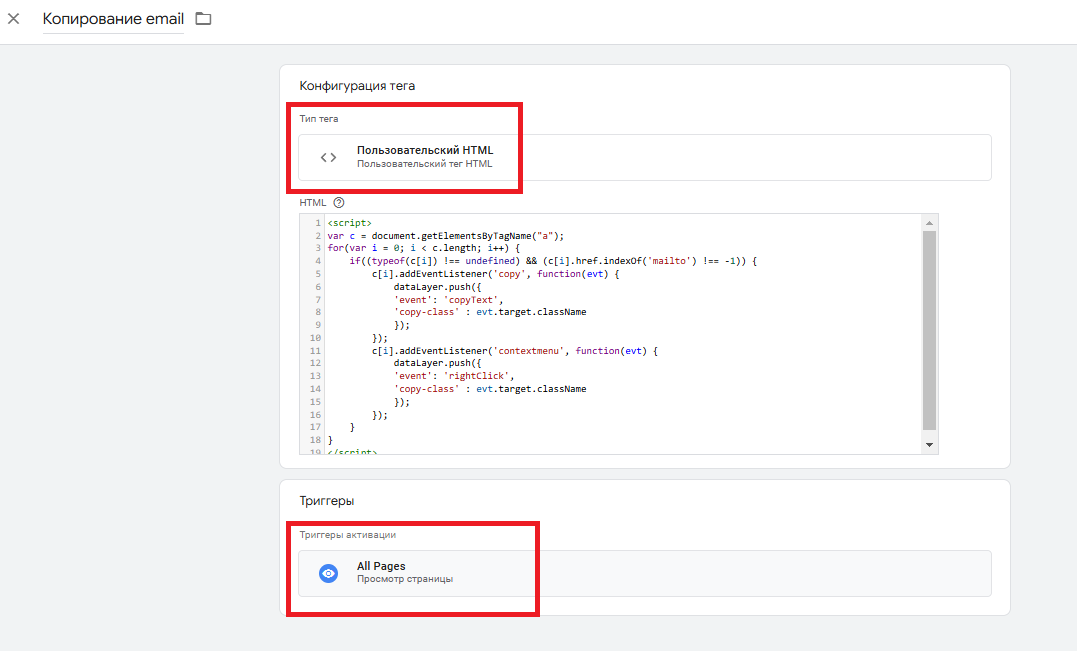Click the X icon to close the tag editor
This screenshot has height=651, width=1077.
tap(14, 18)
